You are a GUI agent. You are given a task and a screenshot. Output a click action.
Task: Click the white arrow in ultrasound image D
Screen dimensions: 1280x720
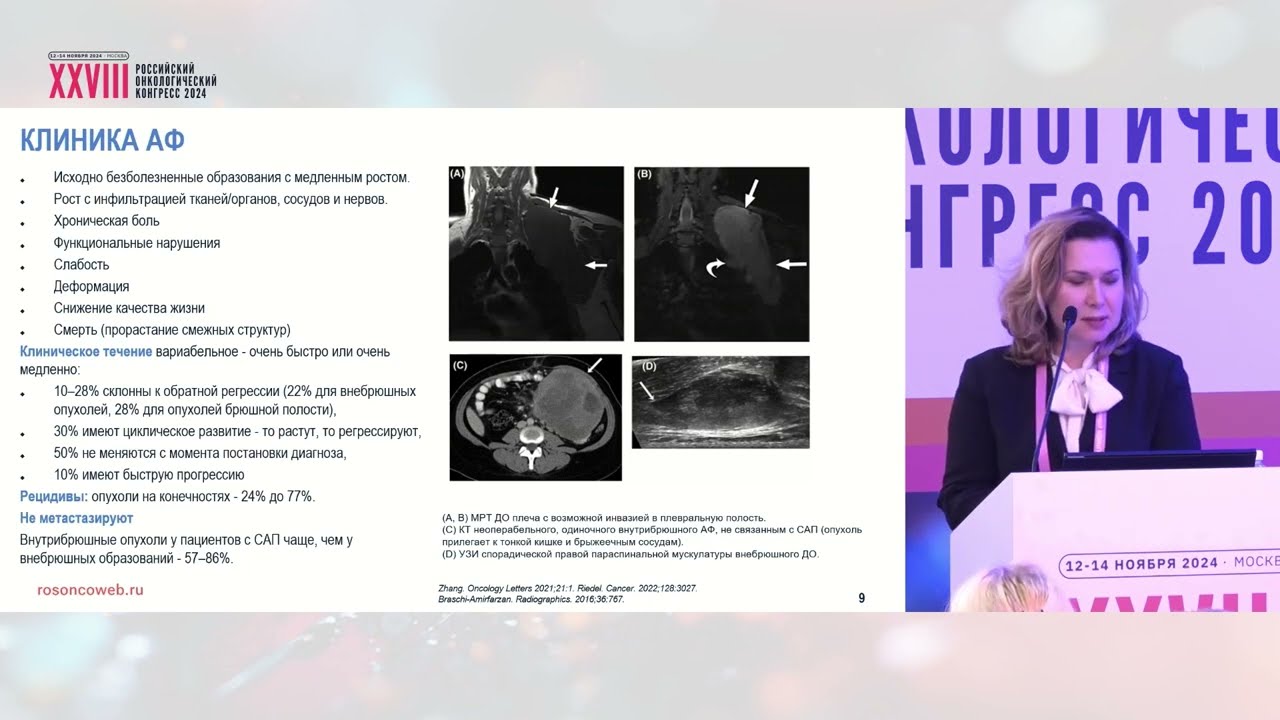tap(650, 392)
